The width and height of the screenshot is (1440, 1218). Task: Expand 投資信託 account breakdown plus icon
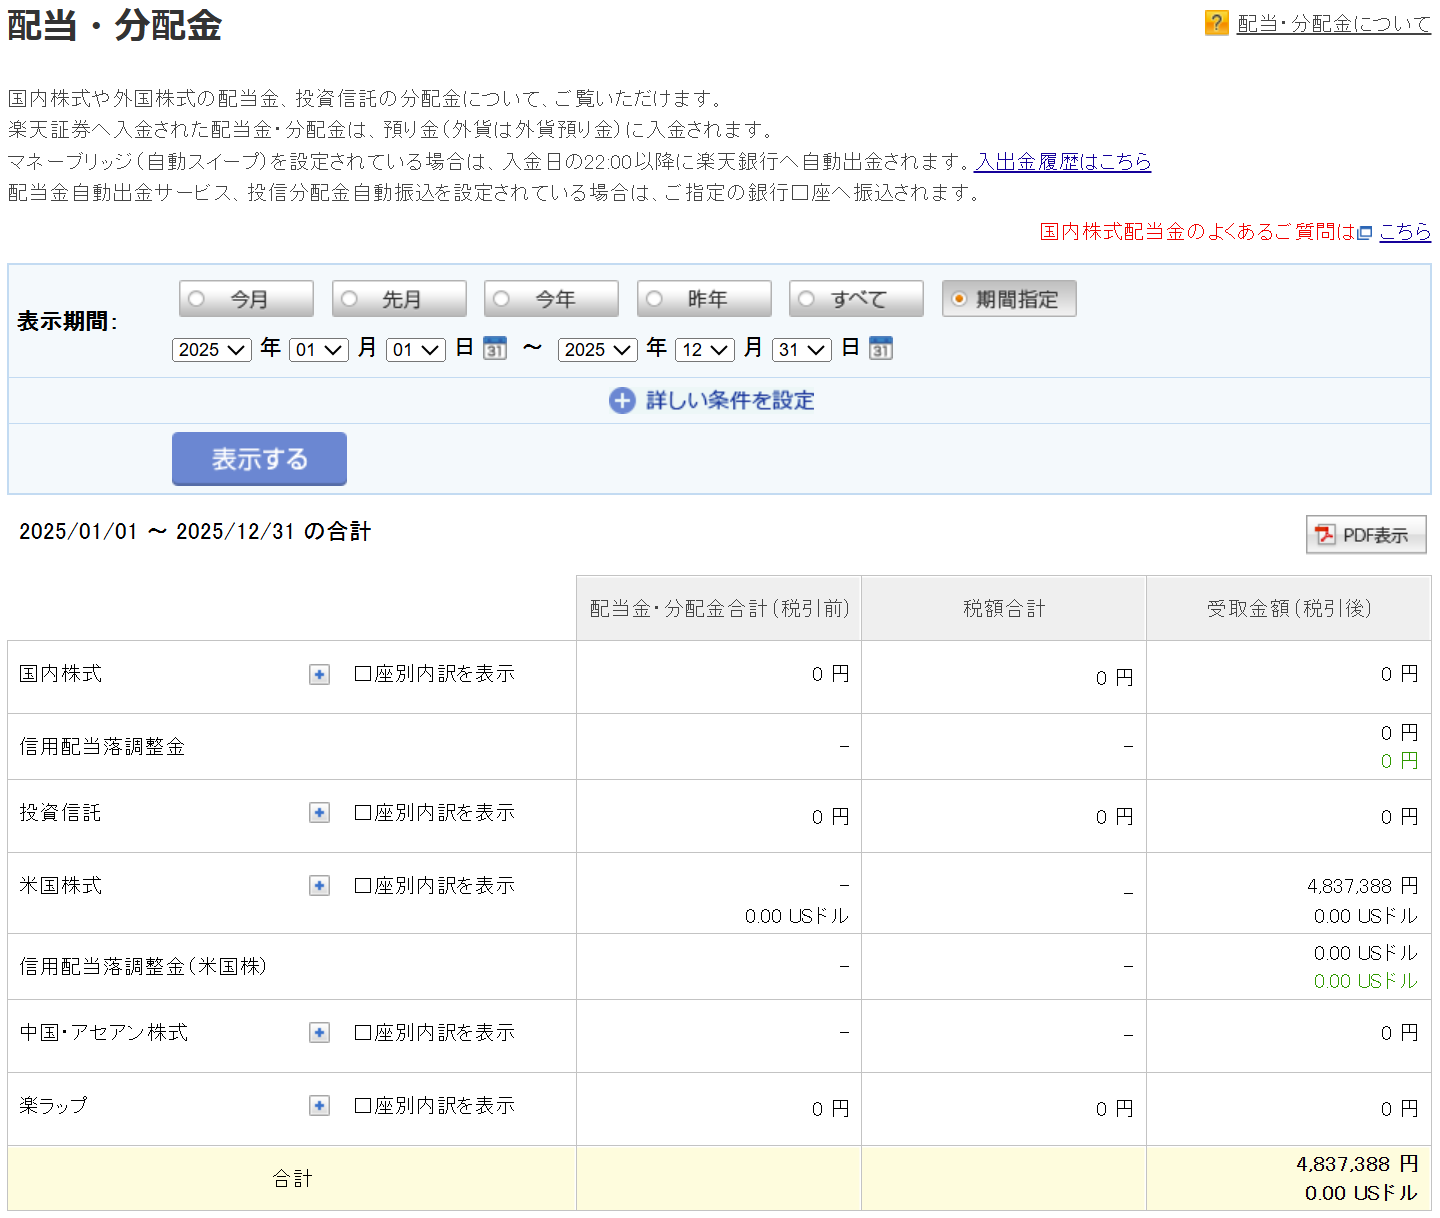tap(319, 813)
